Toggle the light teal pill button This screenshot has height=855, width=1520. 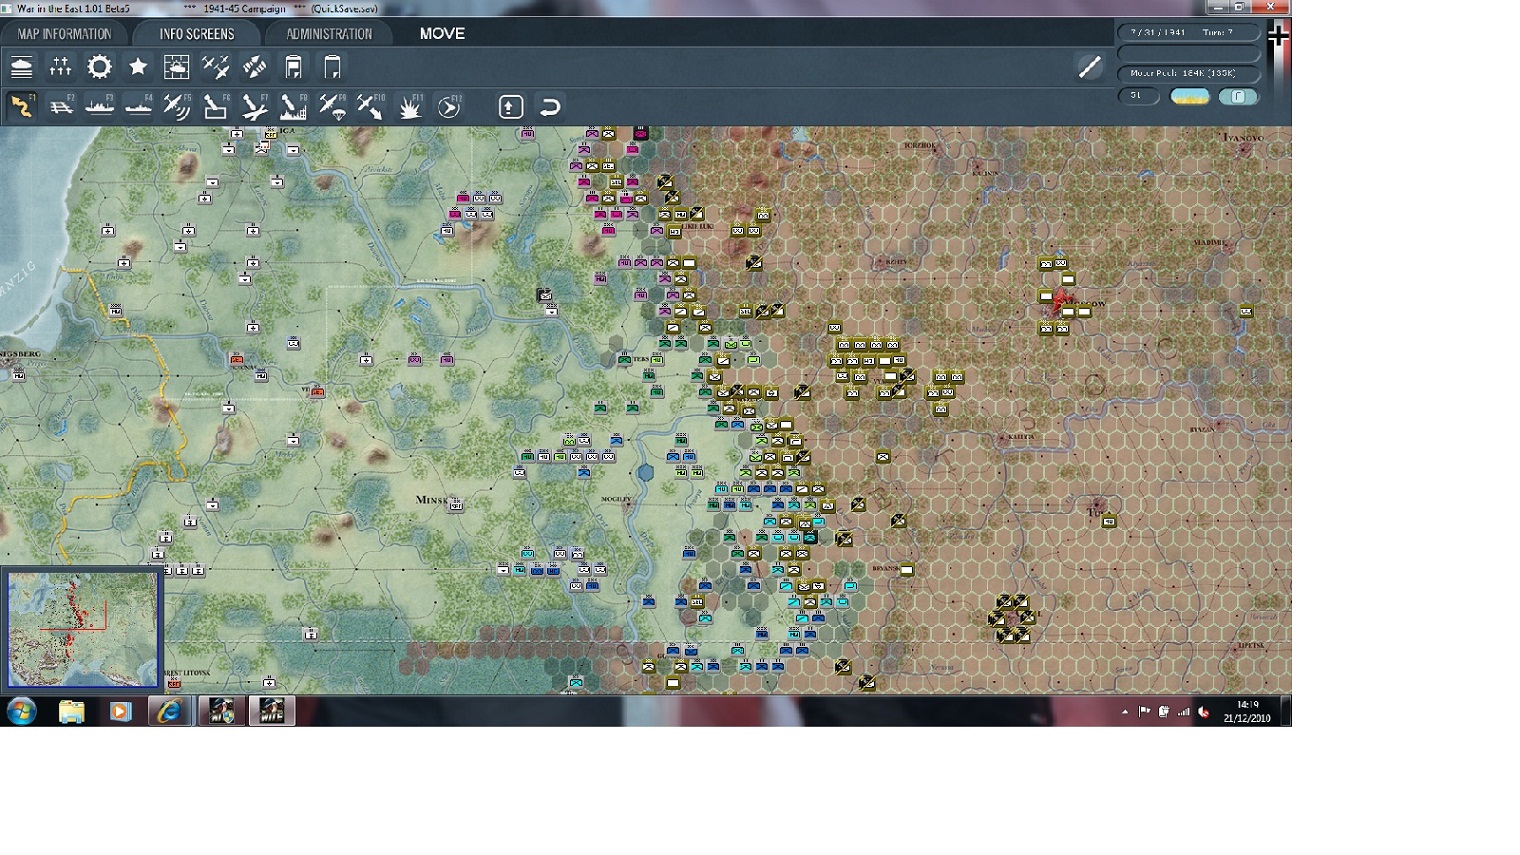1238,96
